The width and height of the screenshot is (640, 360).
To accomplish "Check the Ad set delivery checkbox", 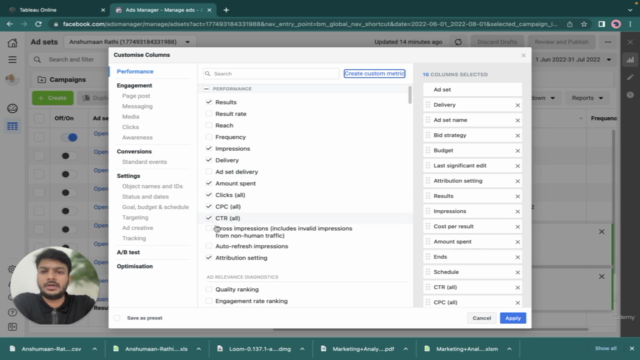I will point(209,172).
